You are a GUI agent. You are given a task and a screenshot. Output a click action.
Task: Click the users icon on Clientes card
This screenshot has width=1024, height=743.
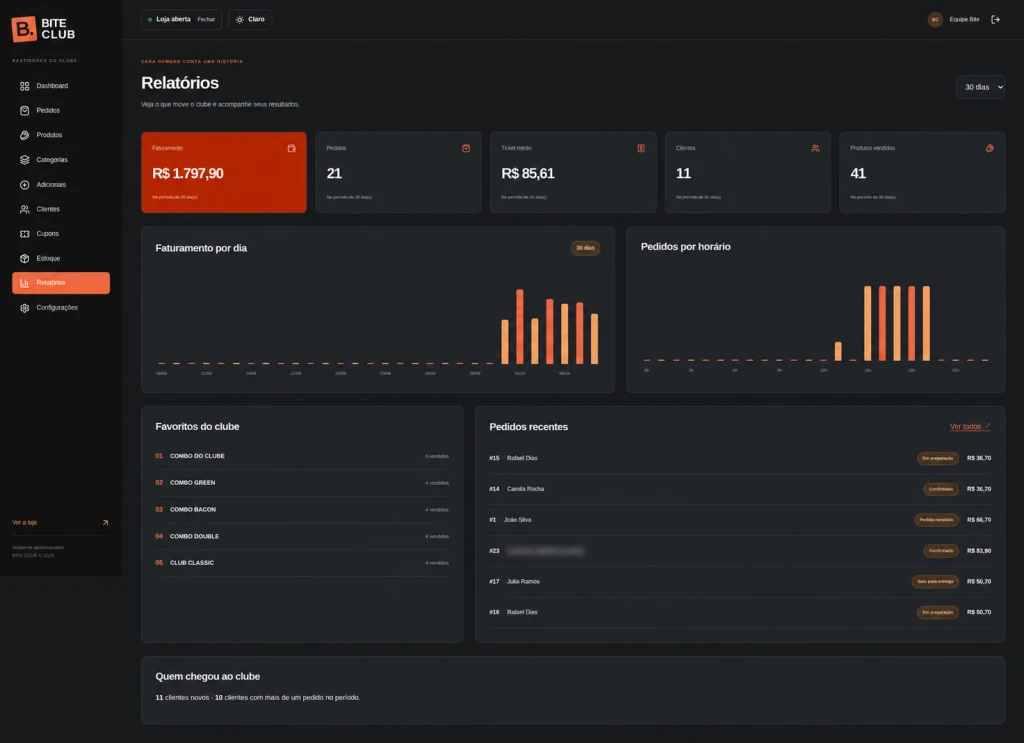click(815, 148)
